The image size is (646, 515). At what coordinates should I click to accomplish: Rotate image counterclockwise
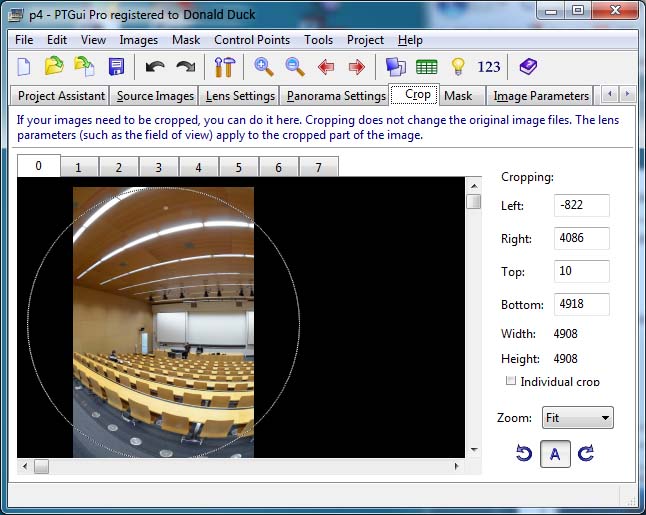524,454
